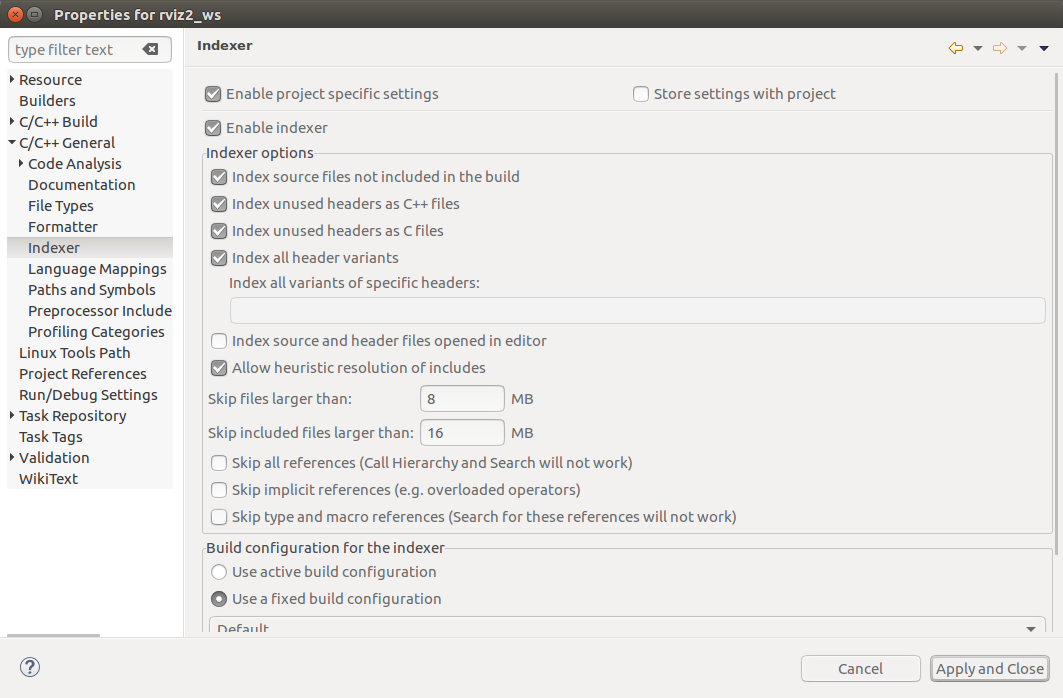The height and width of the screenshot is (698, 1063).
Task: Disable the Enable indexer checkbox
Action: [213, 128]
